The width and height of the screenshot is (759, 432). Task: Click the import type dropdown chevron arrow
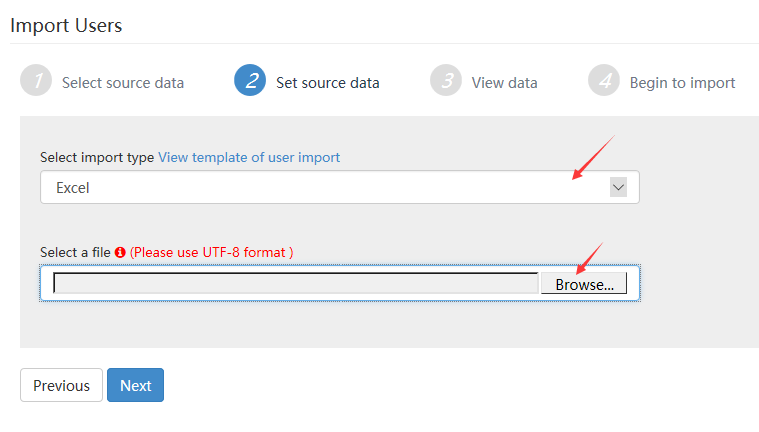(618, 187)
